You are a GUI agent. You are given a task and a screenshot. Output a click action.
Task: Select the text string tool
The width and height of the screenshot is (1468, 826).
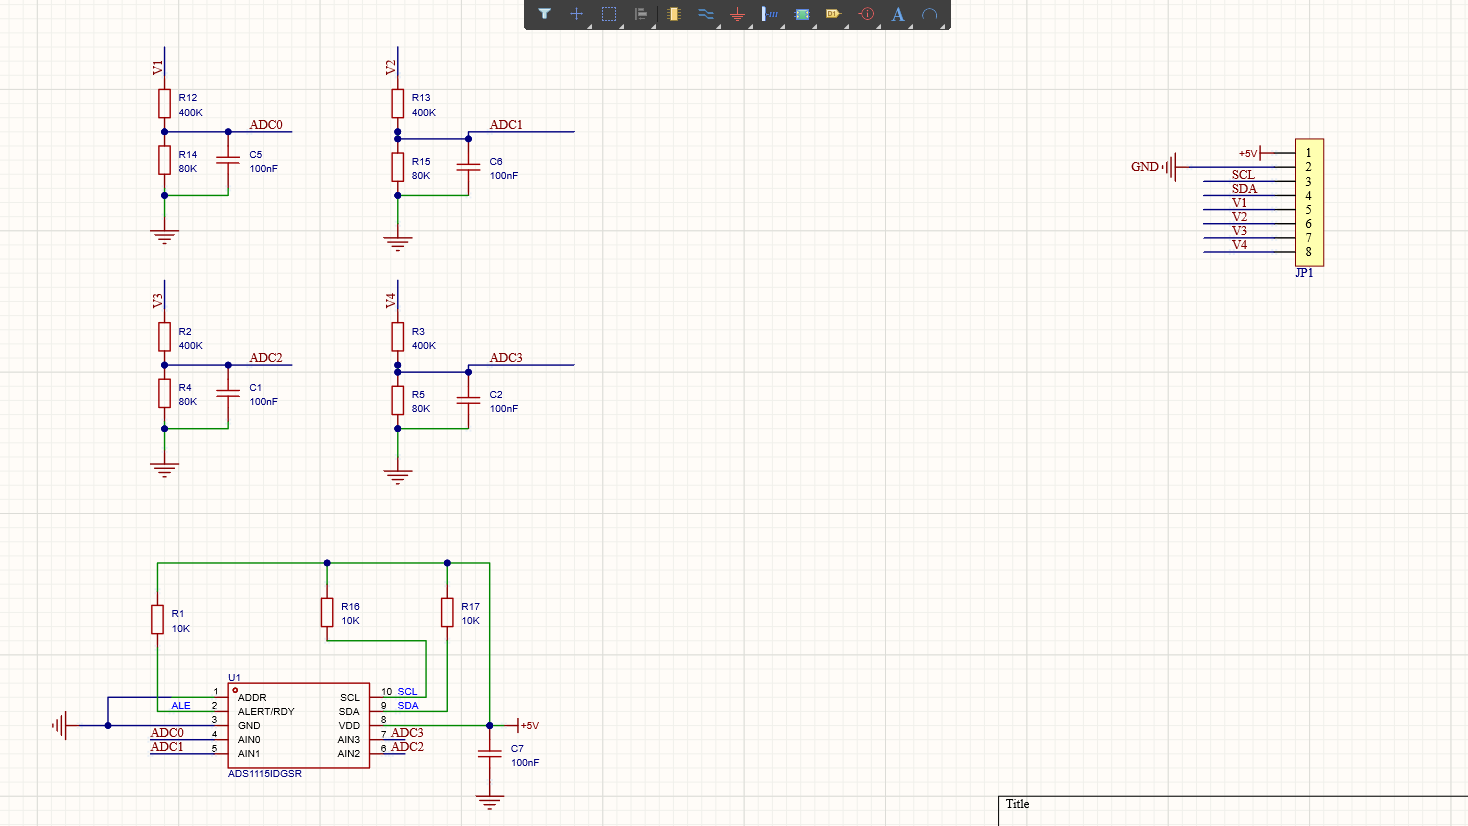tap(898, 14)
